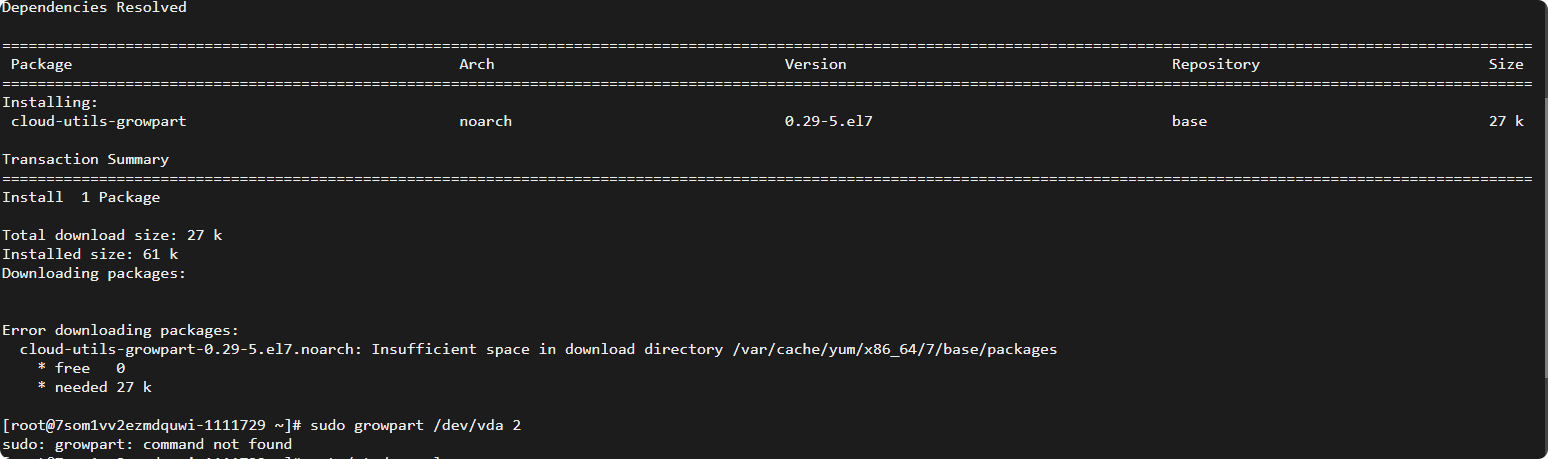Viewport: 1548px width, 459px height.
Task: Click the 'Error downloading packages:' line
Action: [120, 330]
